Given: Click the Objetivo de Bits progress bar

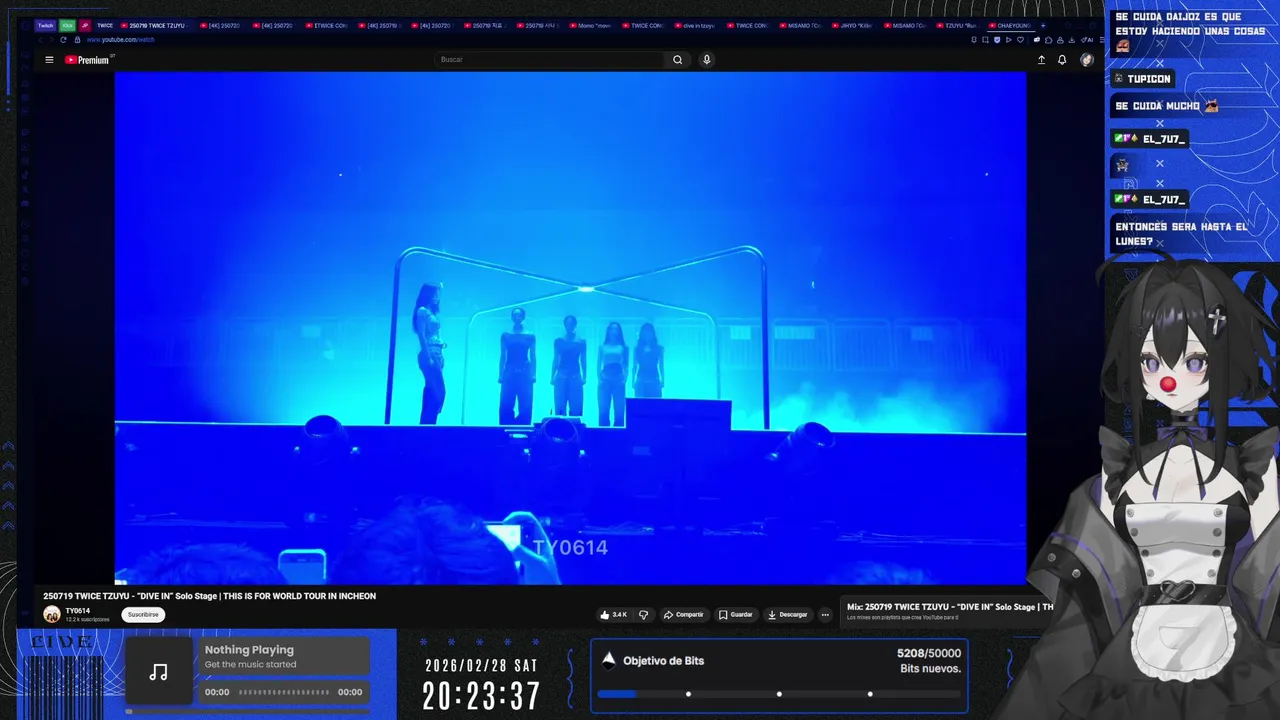Looking at the screenshot, I should coord(779,694).
